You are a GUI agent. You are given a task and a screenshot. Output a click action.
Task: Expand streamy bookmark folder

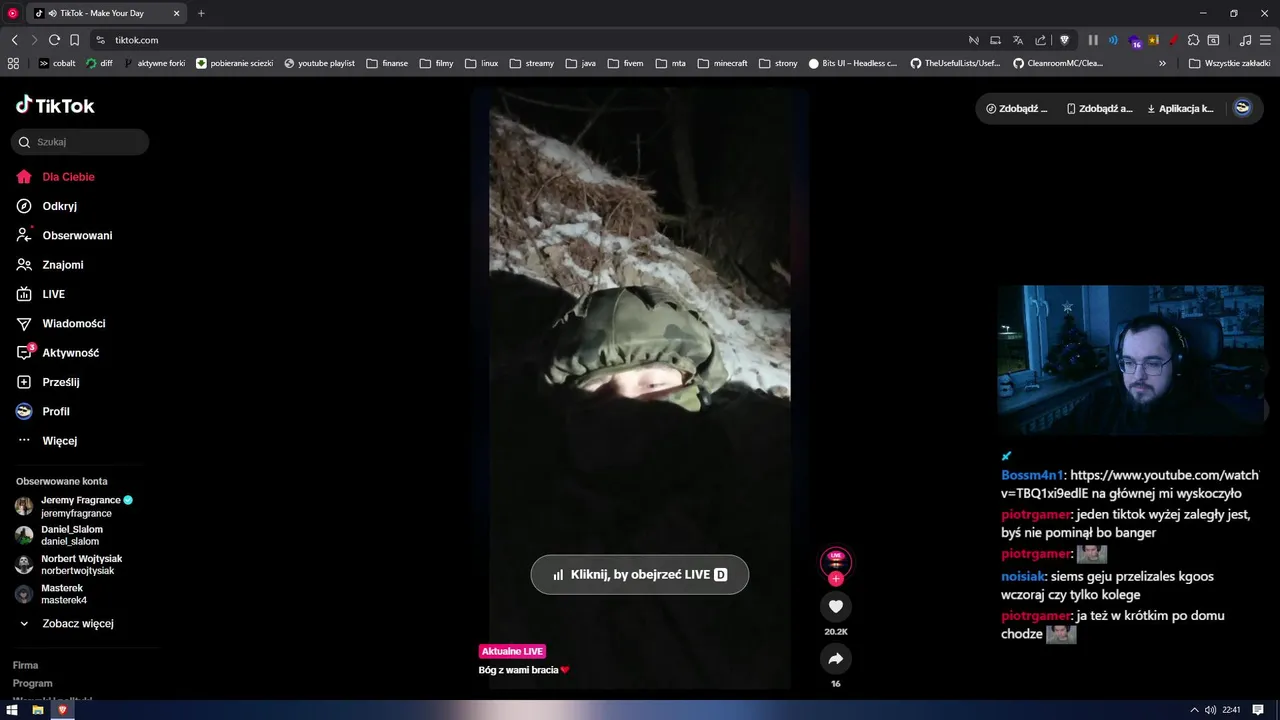[x=532, y=63]
